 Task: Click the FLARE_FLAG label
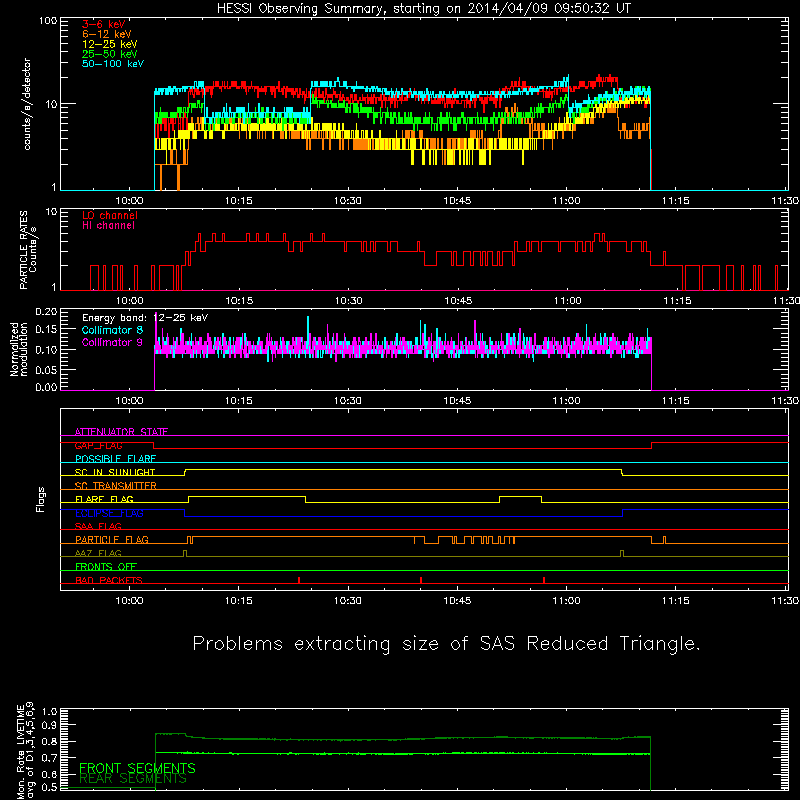point(104,499)
